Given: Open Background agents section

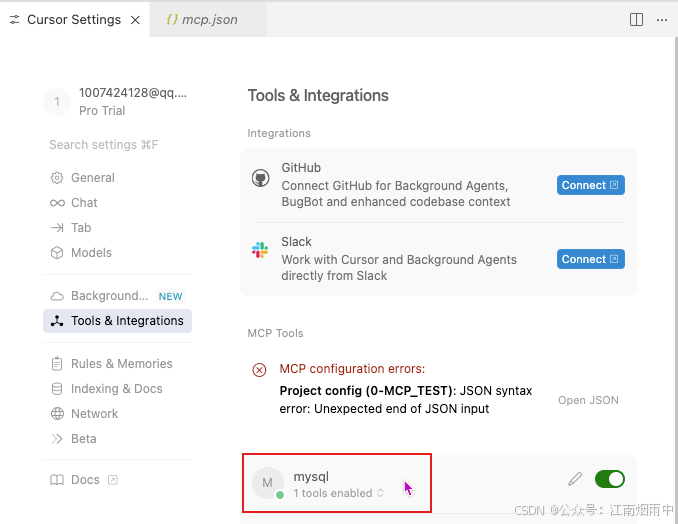Looking at the screenshot, I should (118, 296).
